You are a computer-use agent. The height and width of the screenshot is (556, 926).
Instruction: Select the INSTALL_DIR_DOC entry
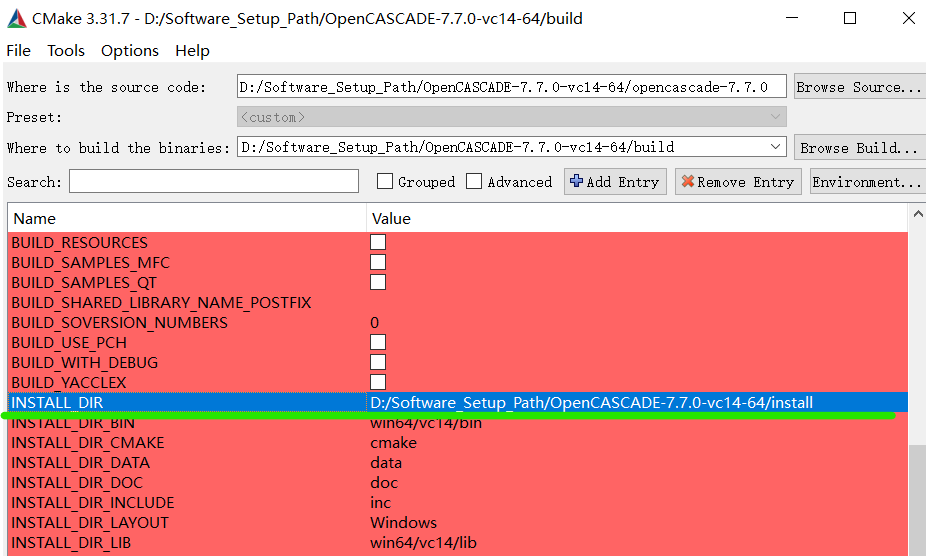click(77, 483)
